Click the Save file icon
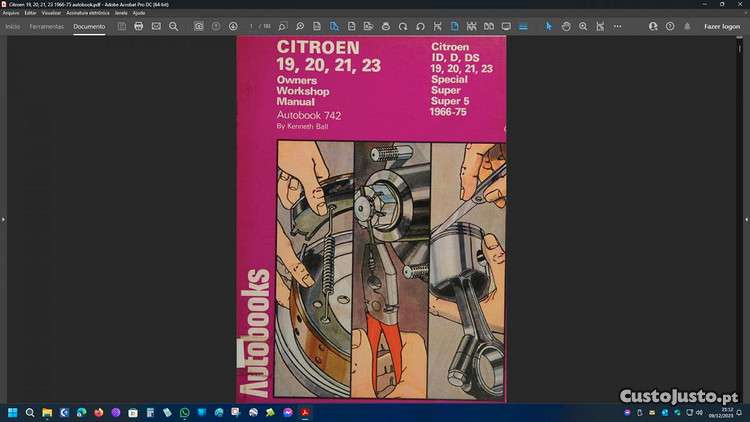The height and width of the screenshot is (422, 750). point(122,26)
